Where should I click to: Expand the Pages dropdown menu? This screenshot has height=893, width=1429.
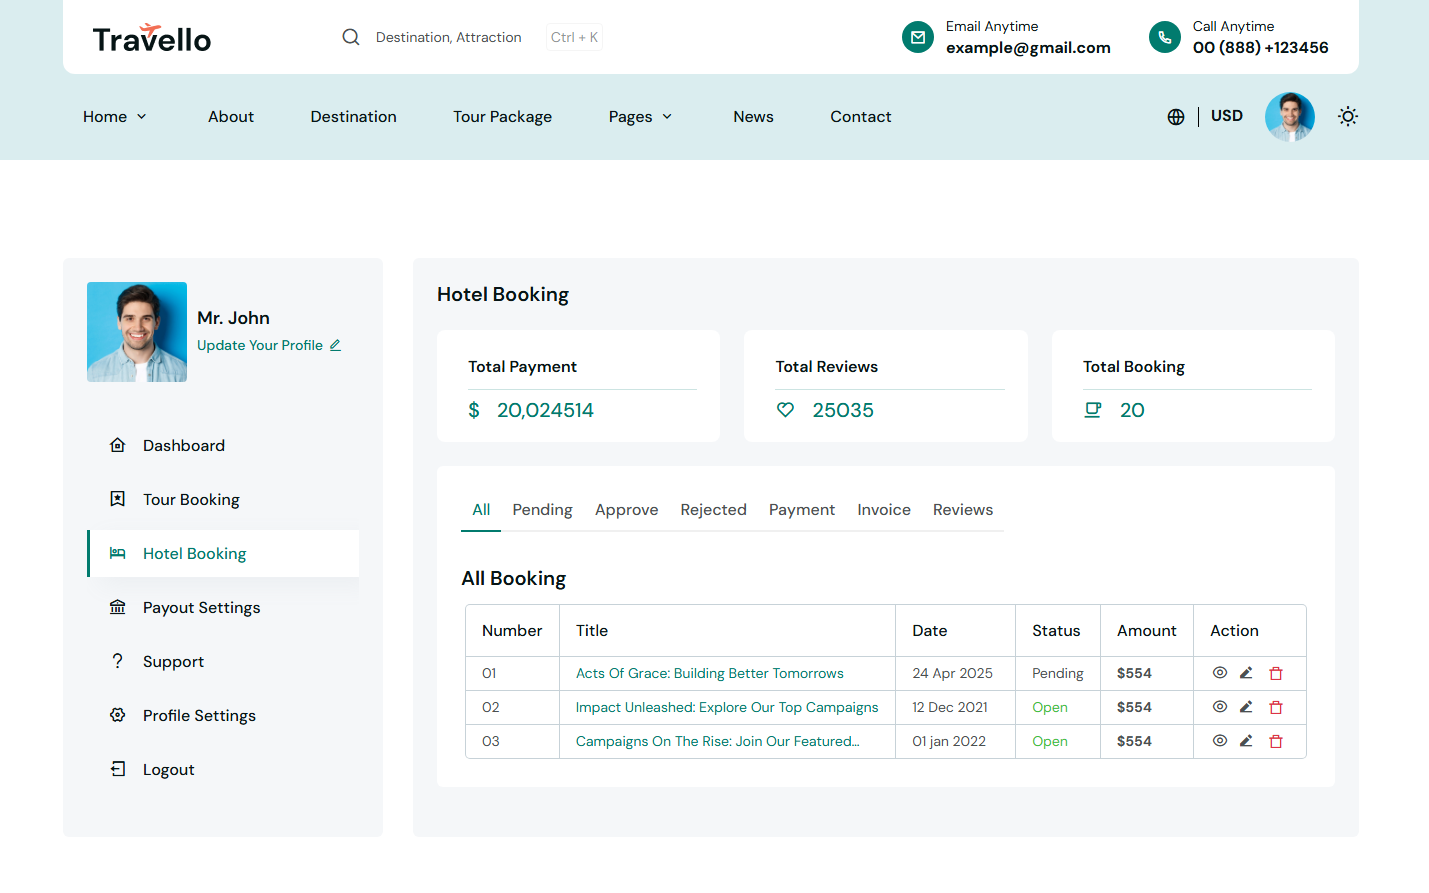pos(640,117)
